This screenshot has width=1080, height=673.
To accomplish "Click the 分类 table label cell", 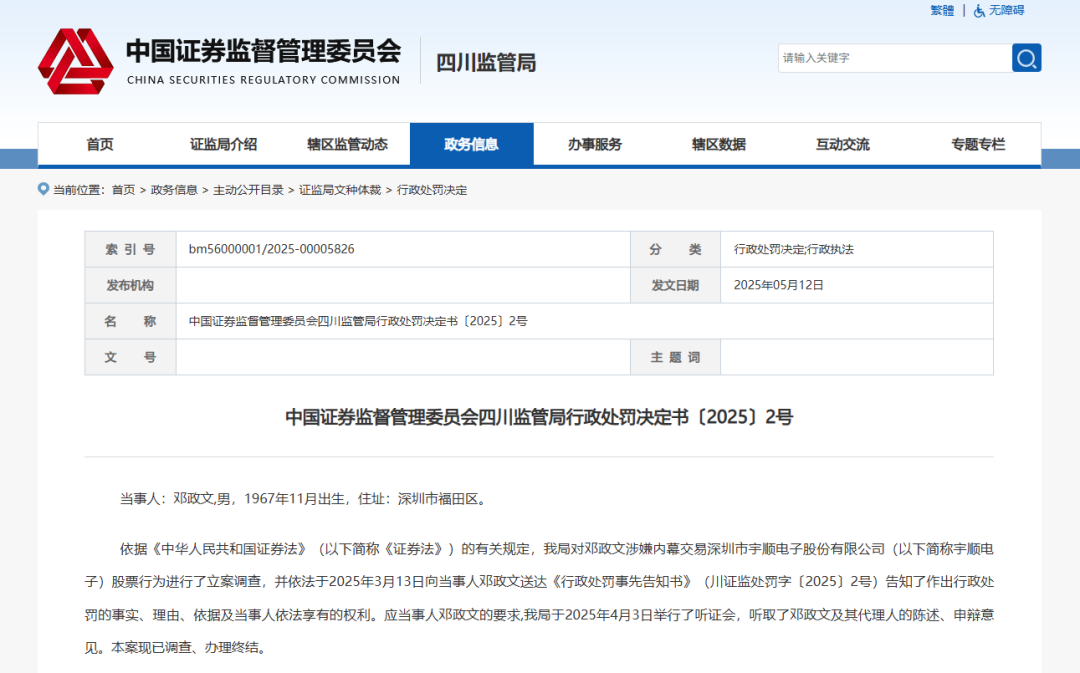I will [x=675, y=249].
